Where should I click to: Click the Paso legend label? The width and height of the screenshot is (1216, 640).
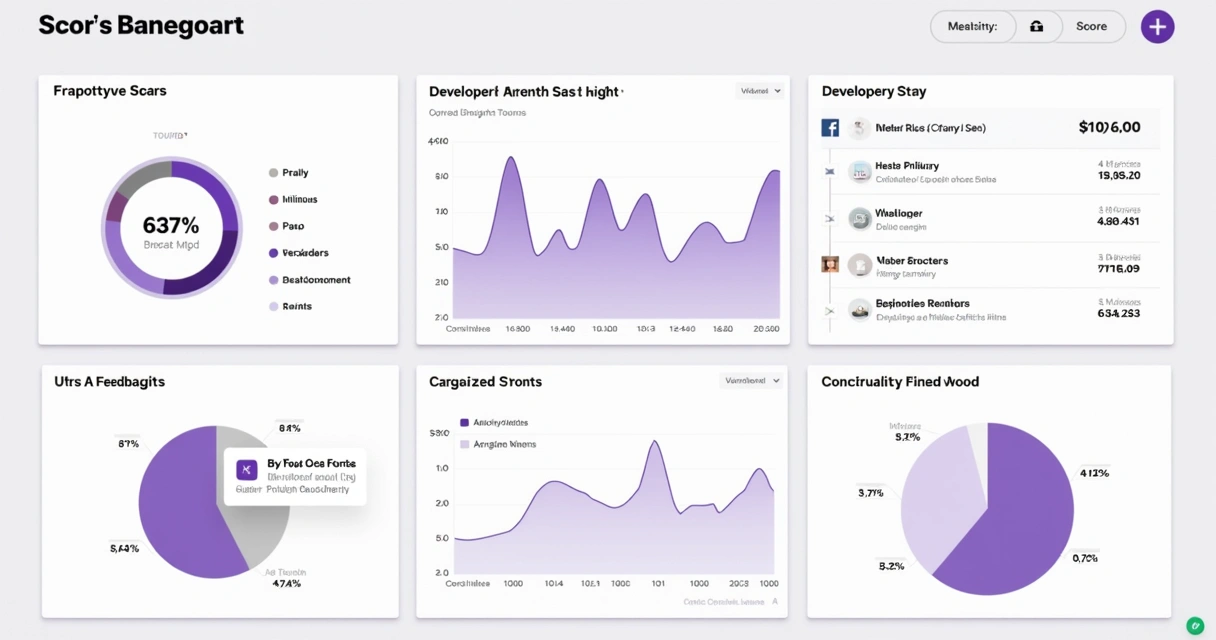coord(293,226)
